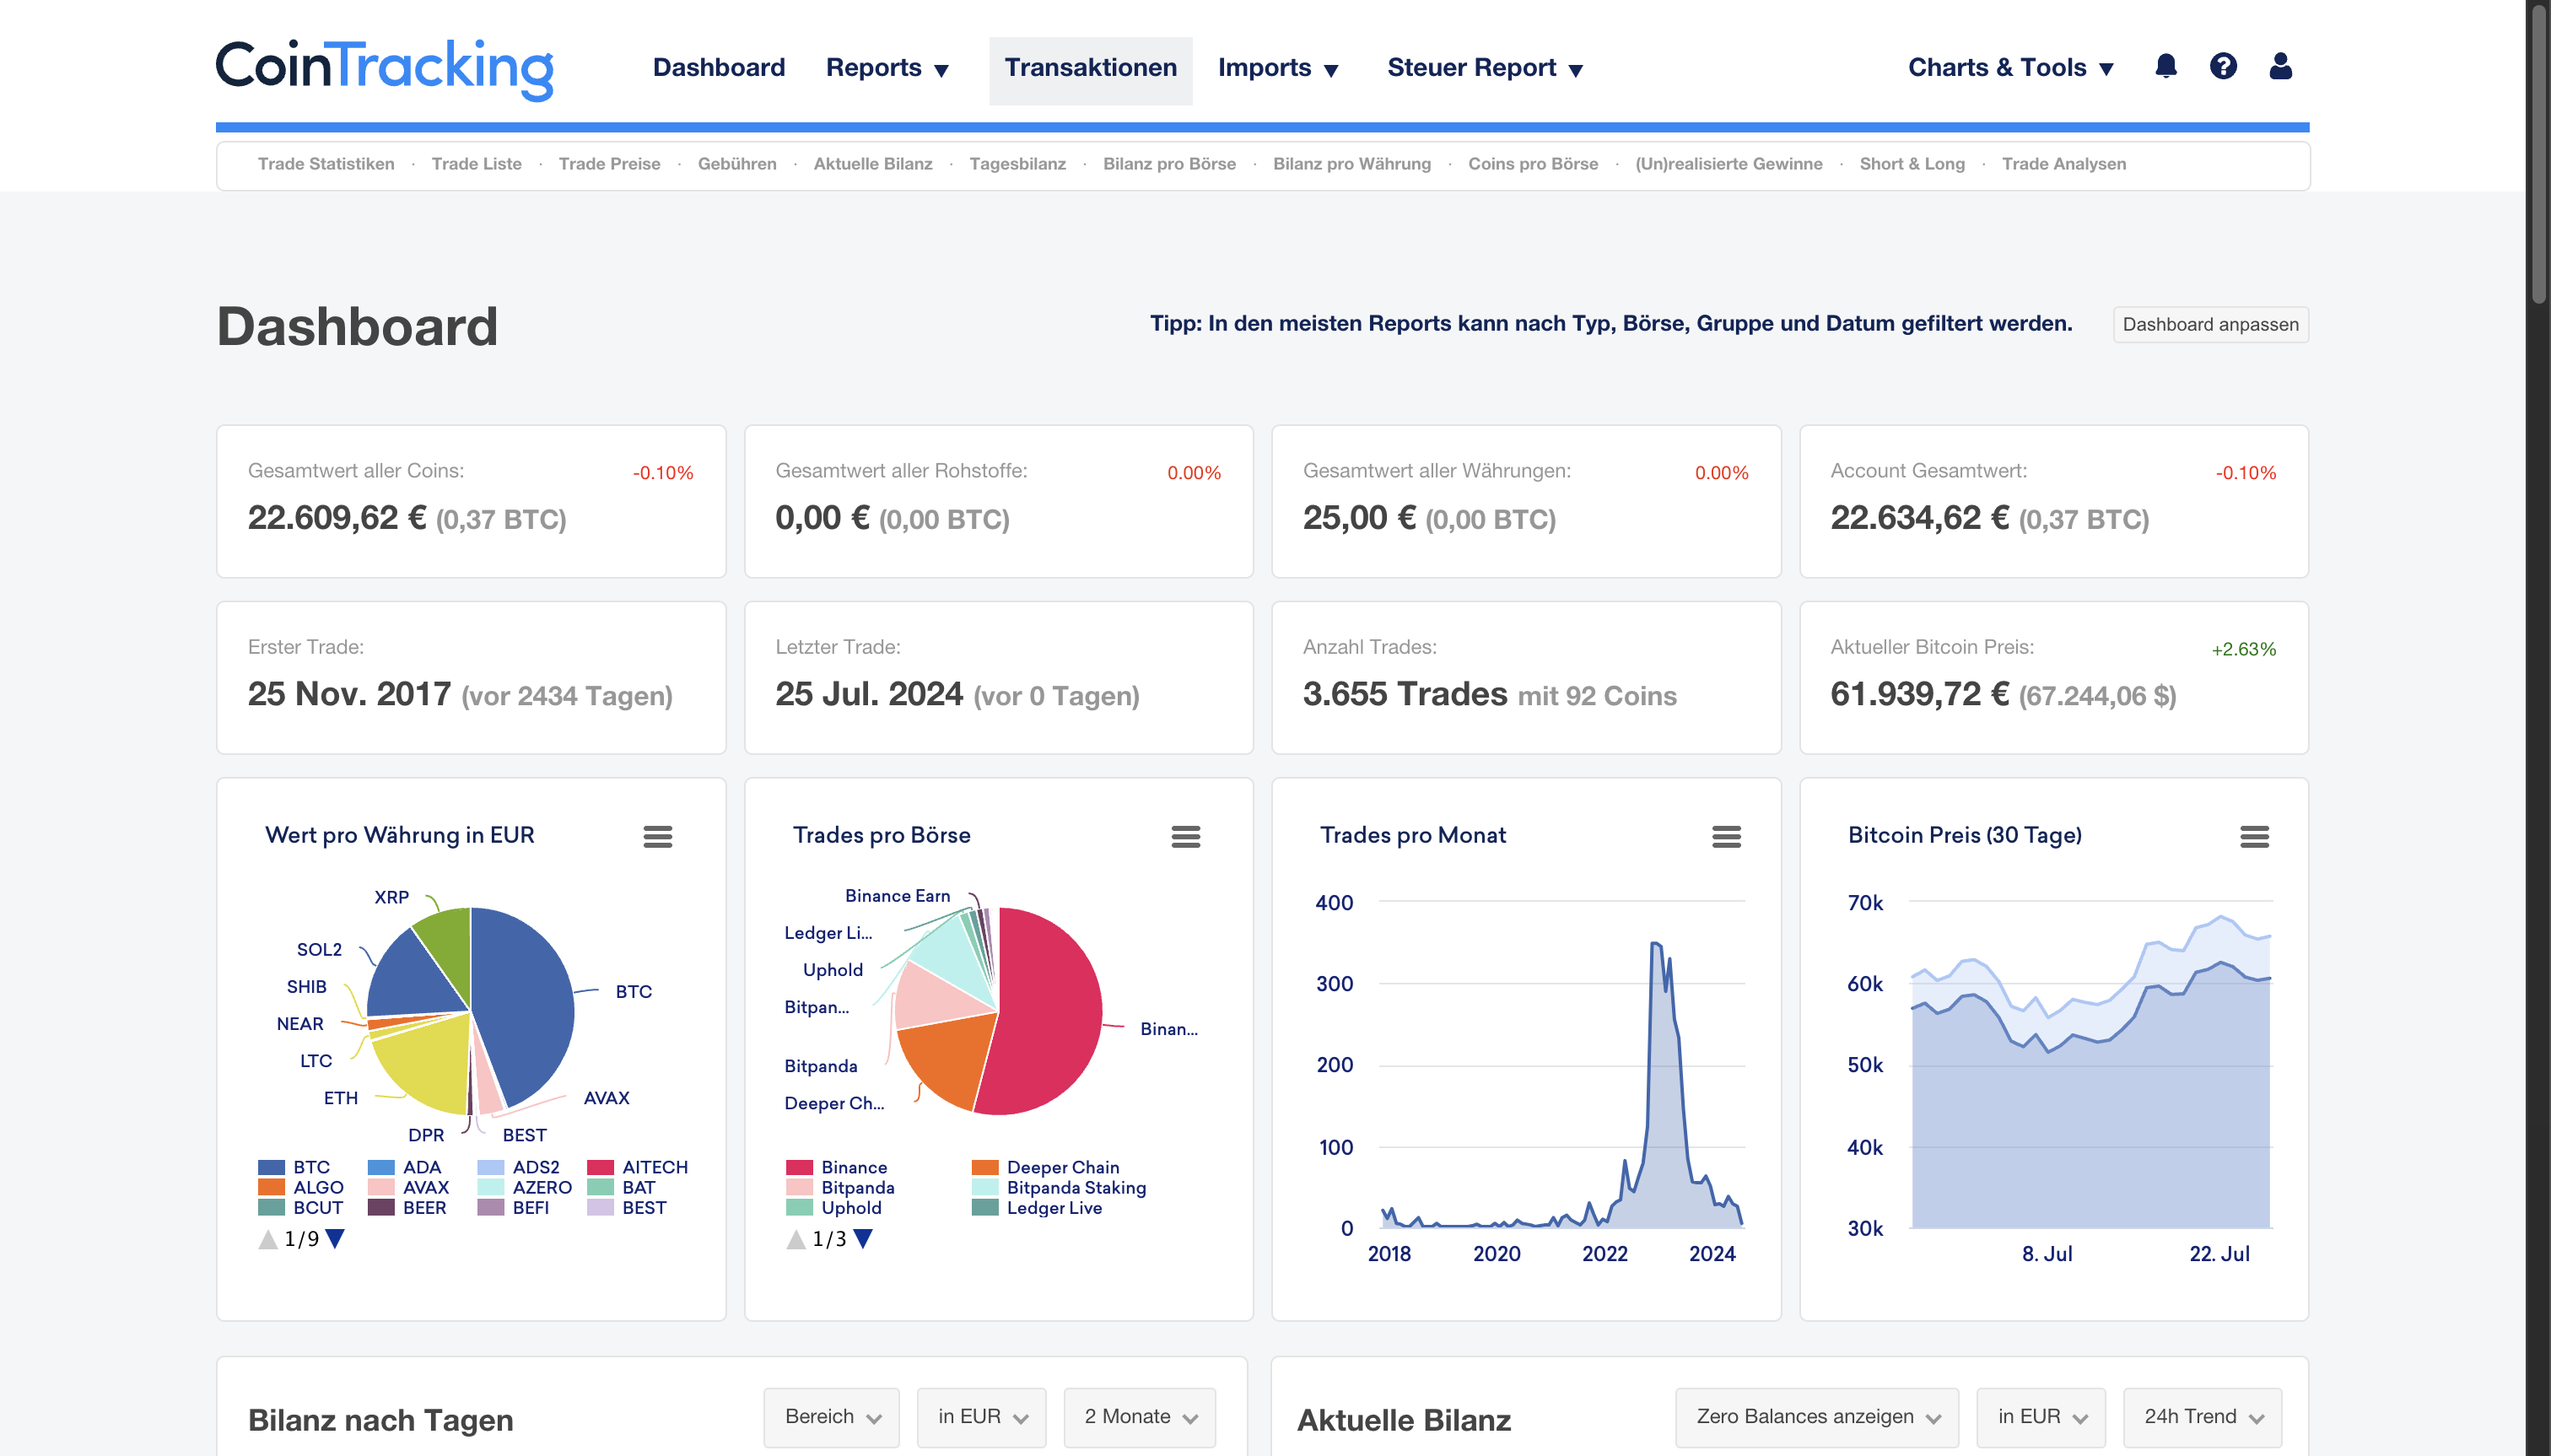Toggle Binance legend entry
Image resolution: width=2551 pixels, height=1456 pixels.
837,1167
